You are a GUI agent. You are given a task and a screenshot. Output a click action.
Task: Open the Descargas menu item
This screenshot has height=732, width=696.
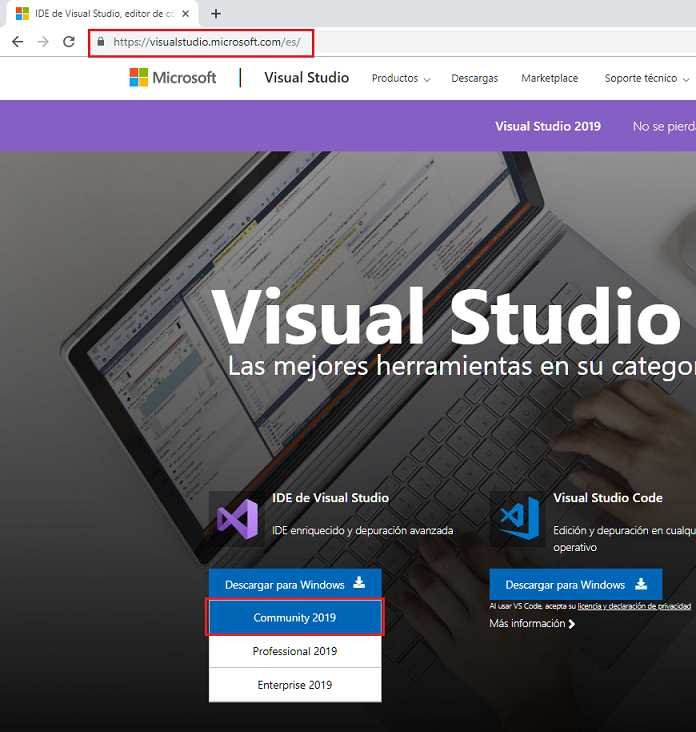(474, 79)
